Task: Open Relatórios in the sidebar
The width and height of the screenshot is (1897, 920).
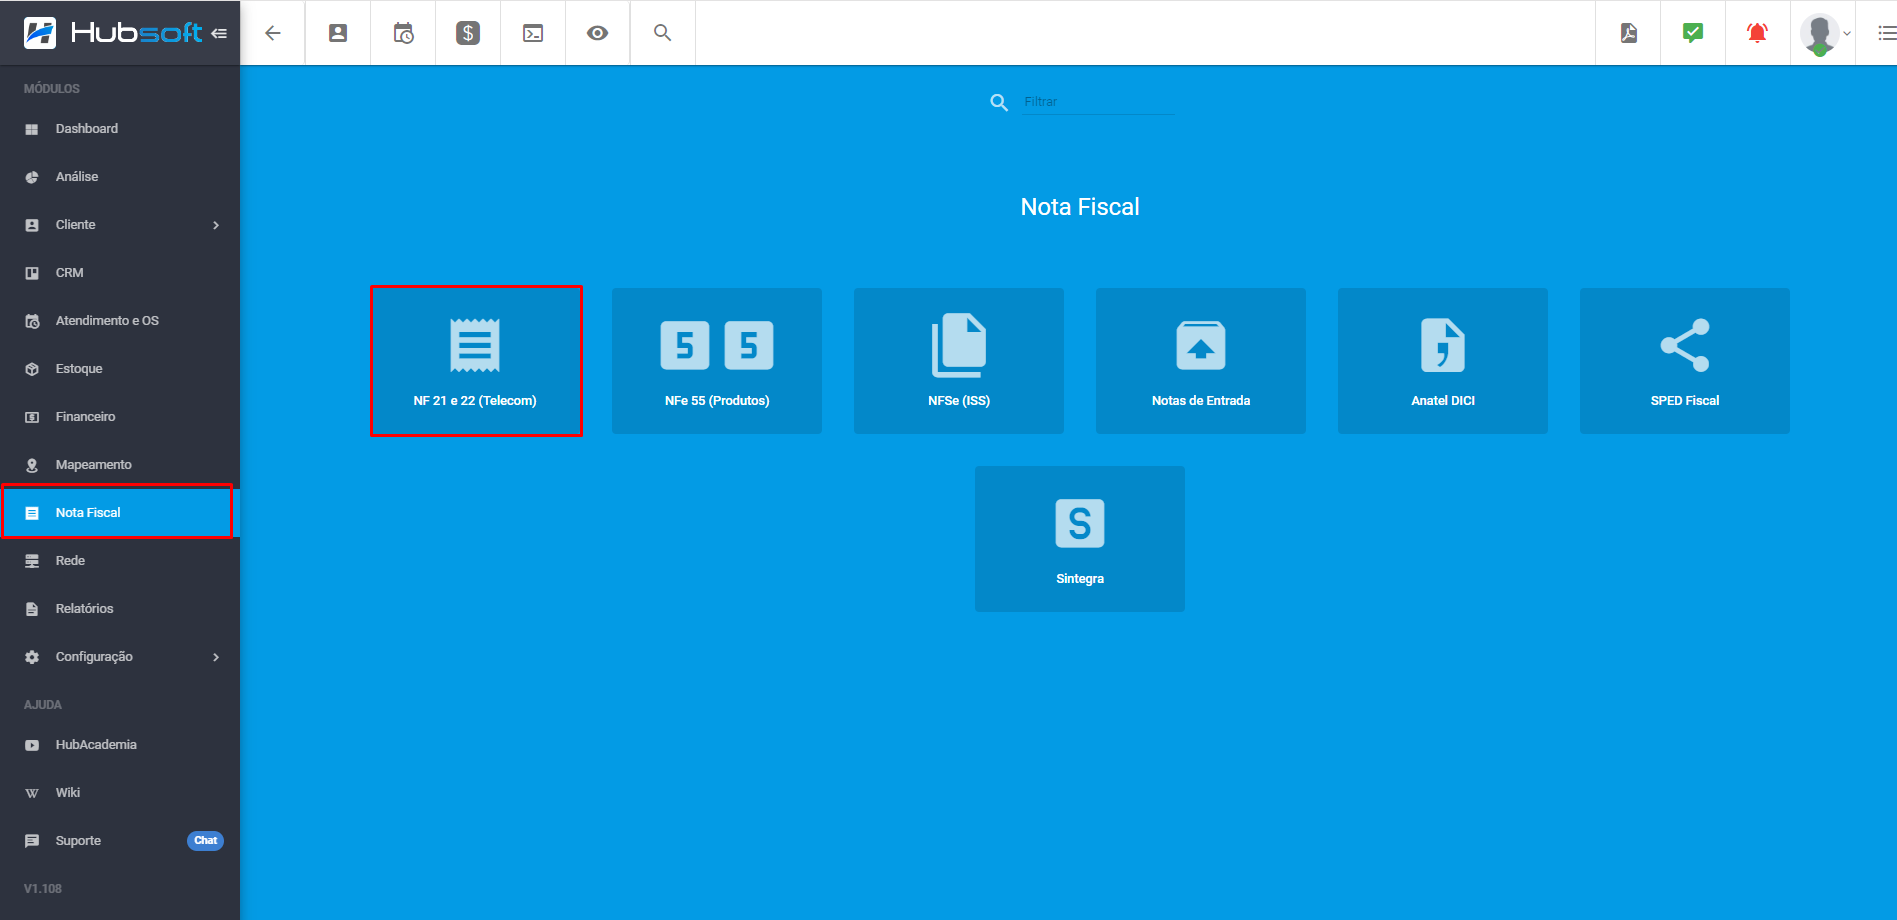Action: click(120, 609)
